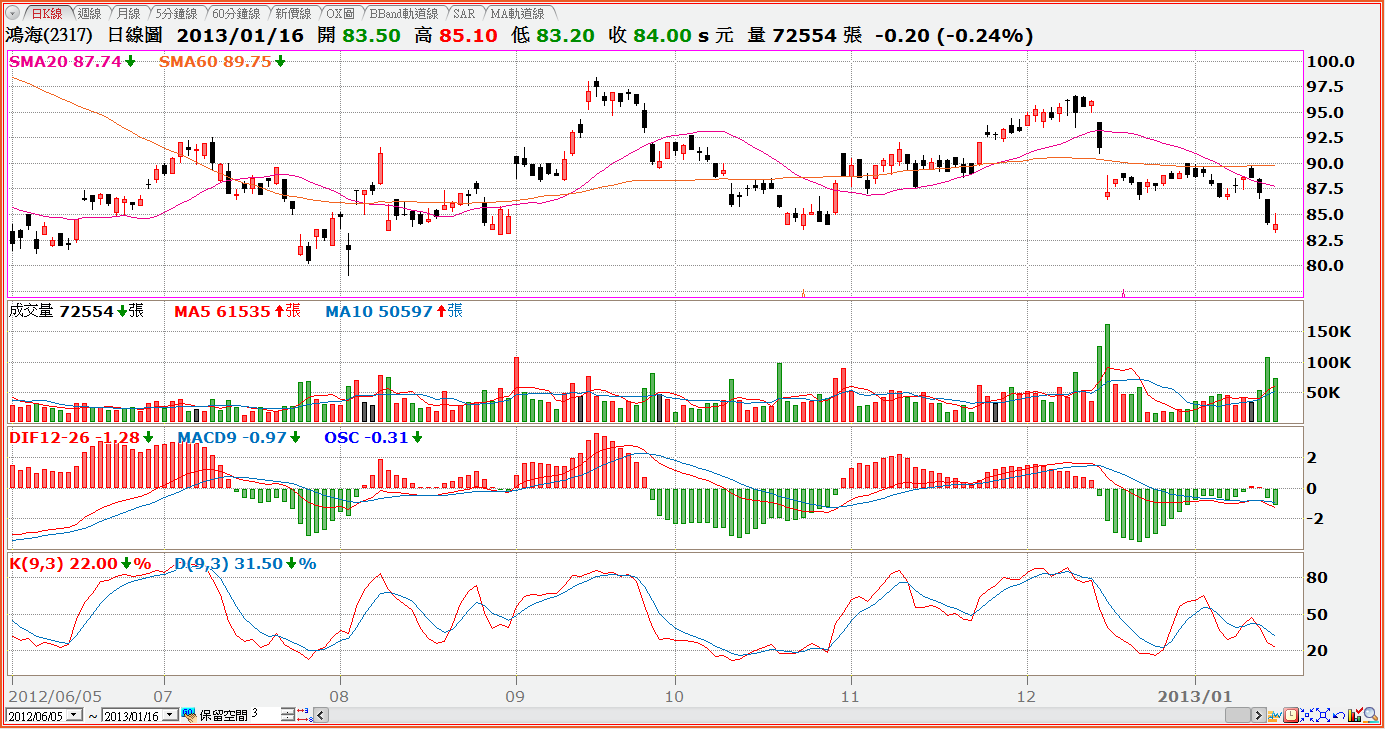Click the magnifying glass zoom icon

point(1371,715)
